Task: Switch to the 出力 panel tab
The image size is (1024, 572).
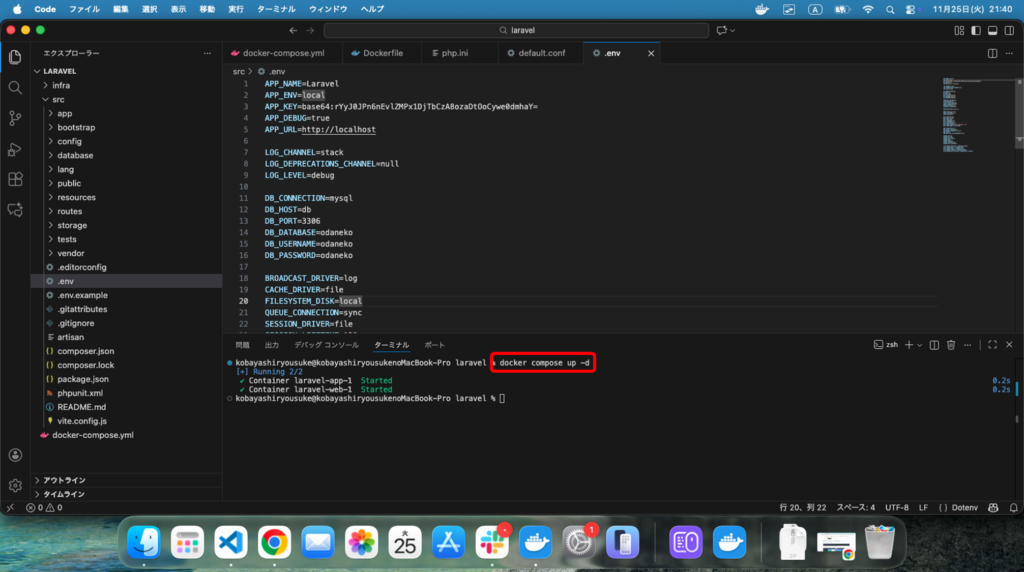Action: tap(271, 345)
